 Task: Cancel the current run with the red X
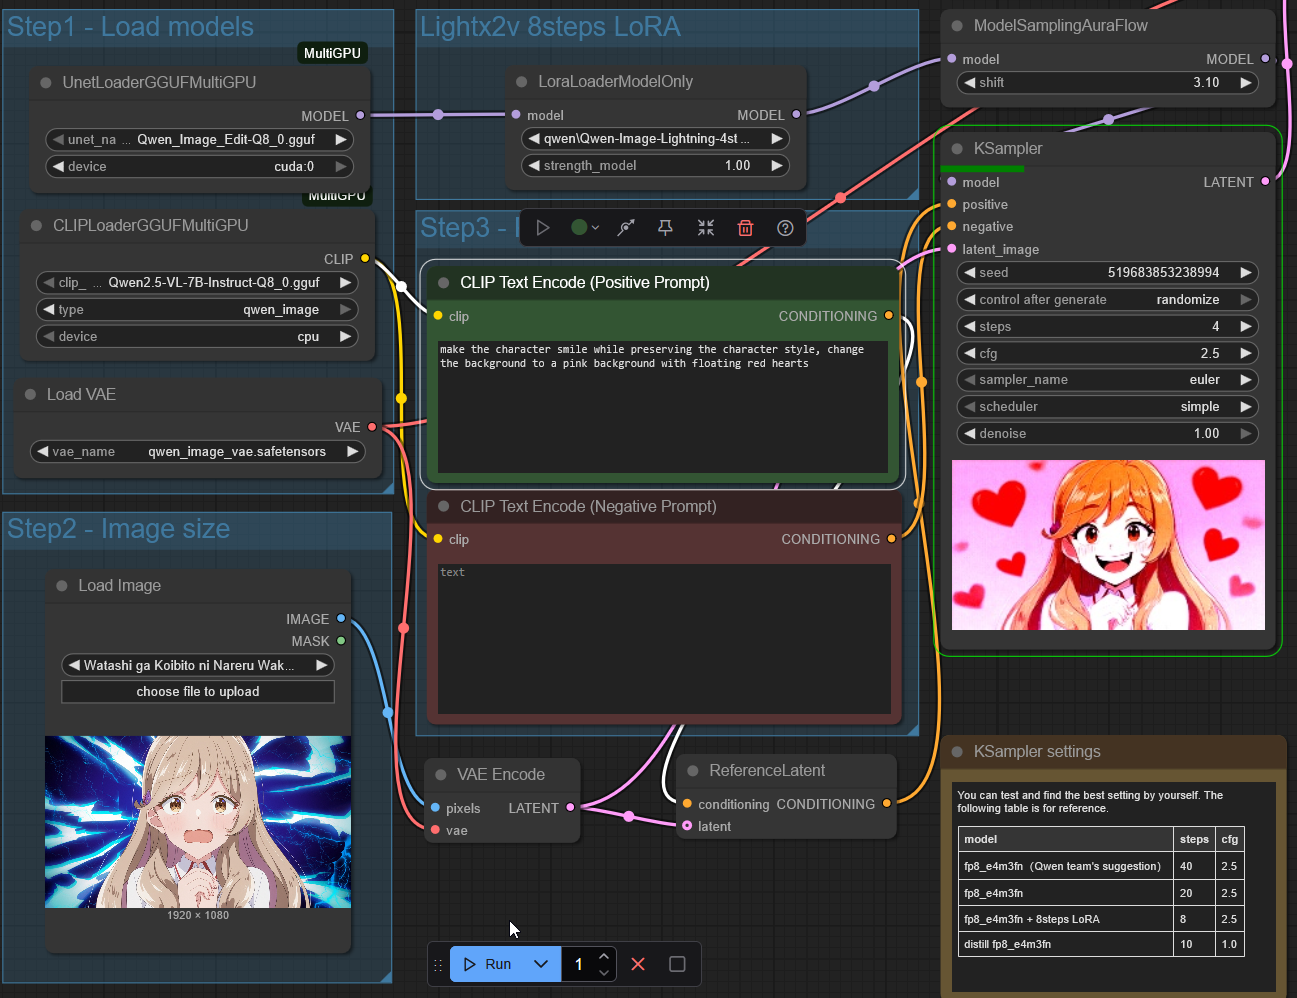coord(638,964)
